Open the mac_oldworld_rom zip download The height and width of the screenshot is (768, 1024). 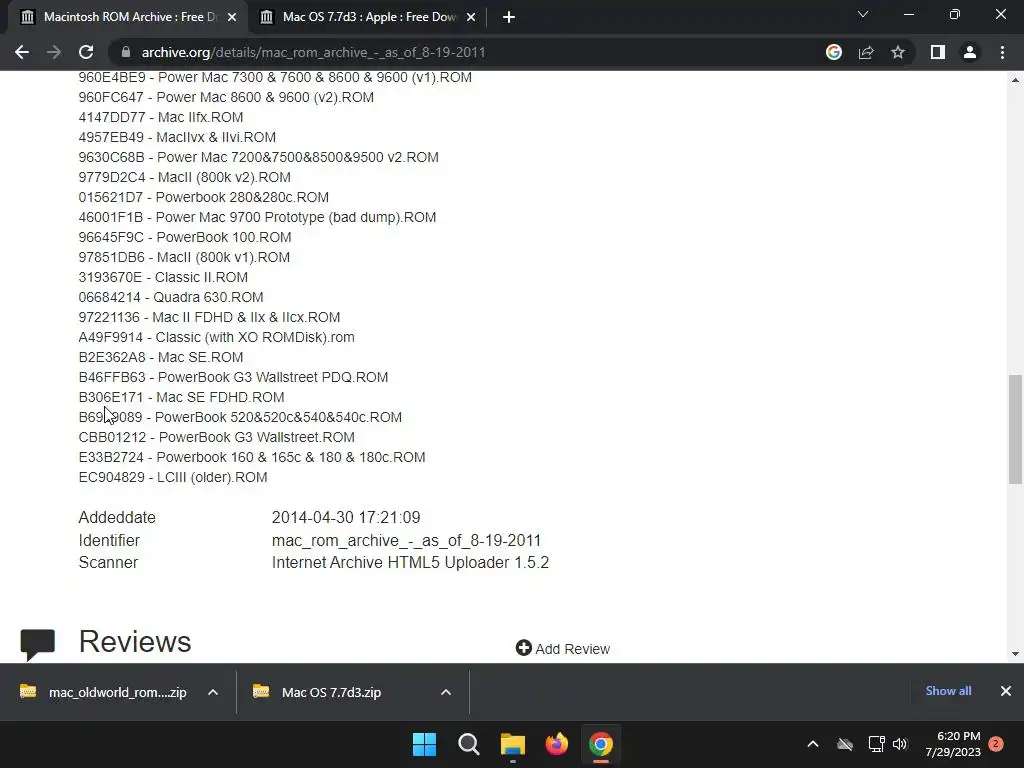pyautogui.click(x=104, y=692)
